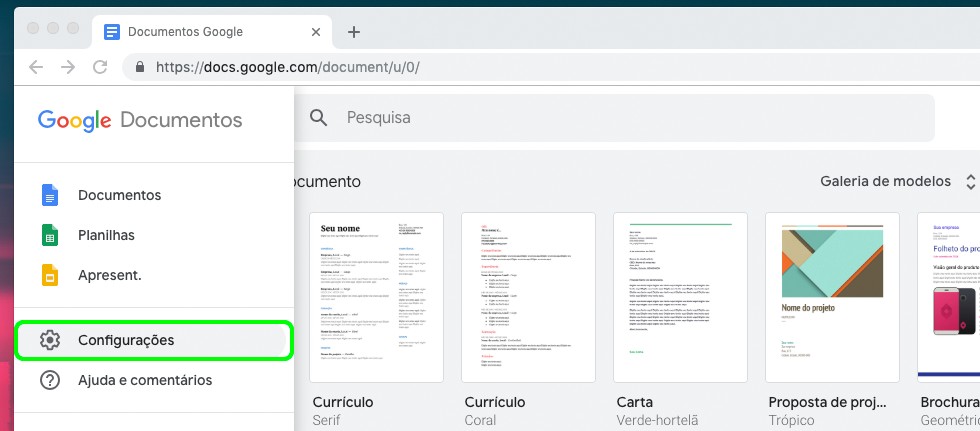Open a new browser tab
This screenshot has width=980, height=431.
tap(354, 32)
